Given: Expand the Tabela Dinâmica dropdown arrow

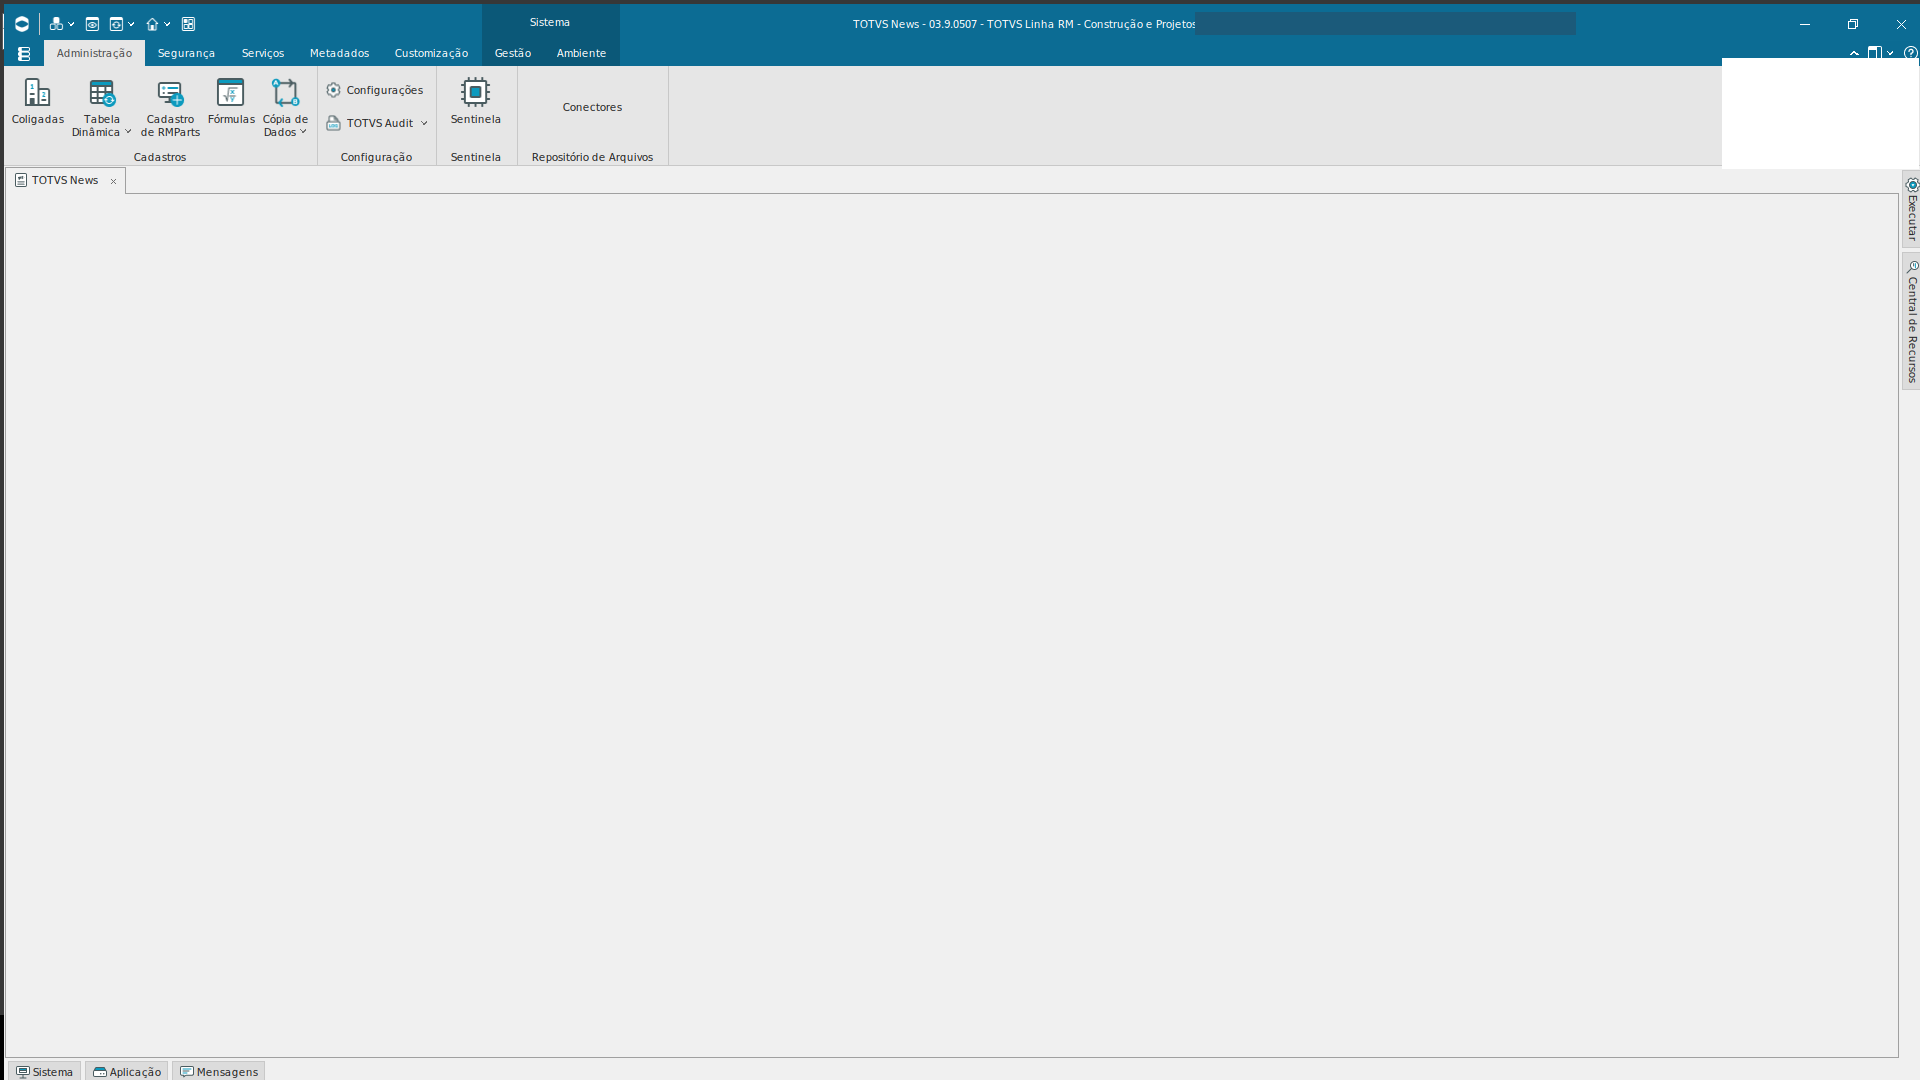Looking at the screenshot, I should point(128,132).
